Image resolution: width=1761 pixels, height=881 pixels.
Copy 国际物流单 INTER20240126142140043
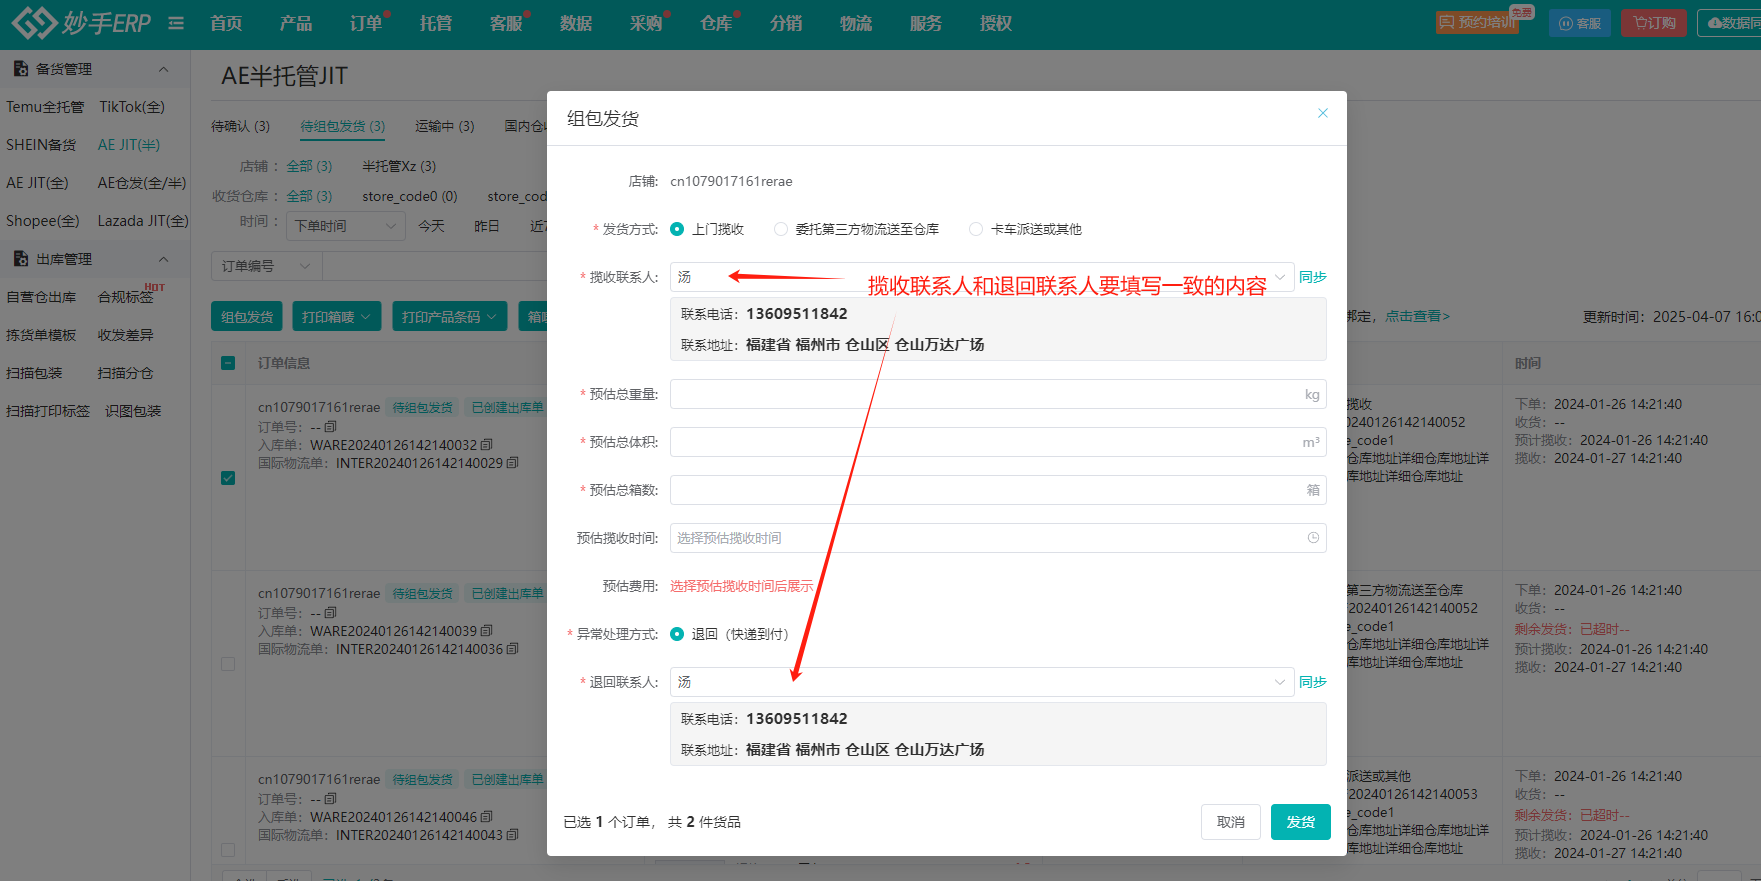click(513, 835)
